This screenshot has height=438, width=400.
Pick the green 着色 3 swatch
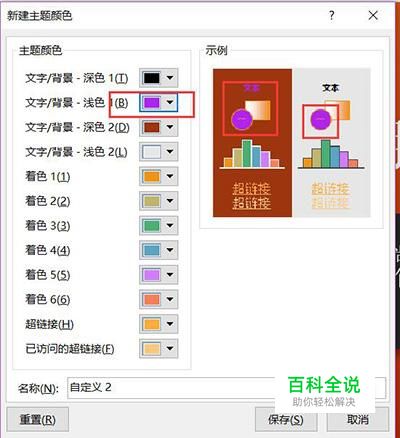[x=152, y=226]
